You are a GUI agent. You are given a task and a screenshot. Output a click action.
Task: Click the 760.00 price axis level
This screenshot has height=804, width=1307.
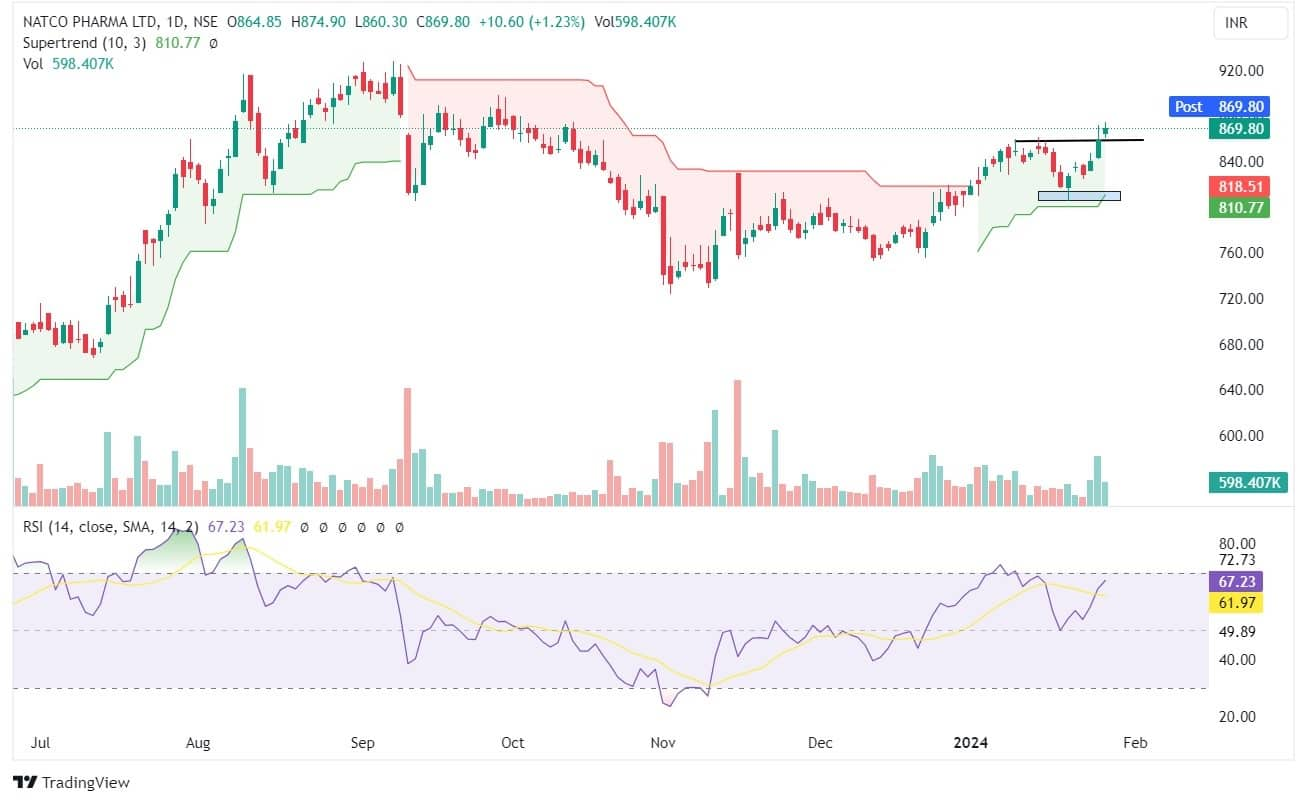coord(1240,253)
